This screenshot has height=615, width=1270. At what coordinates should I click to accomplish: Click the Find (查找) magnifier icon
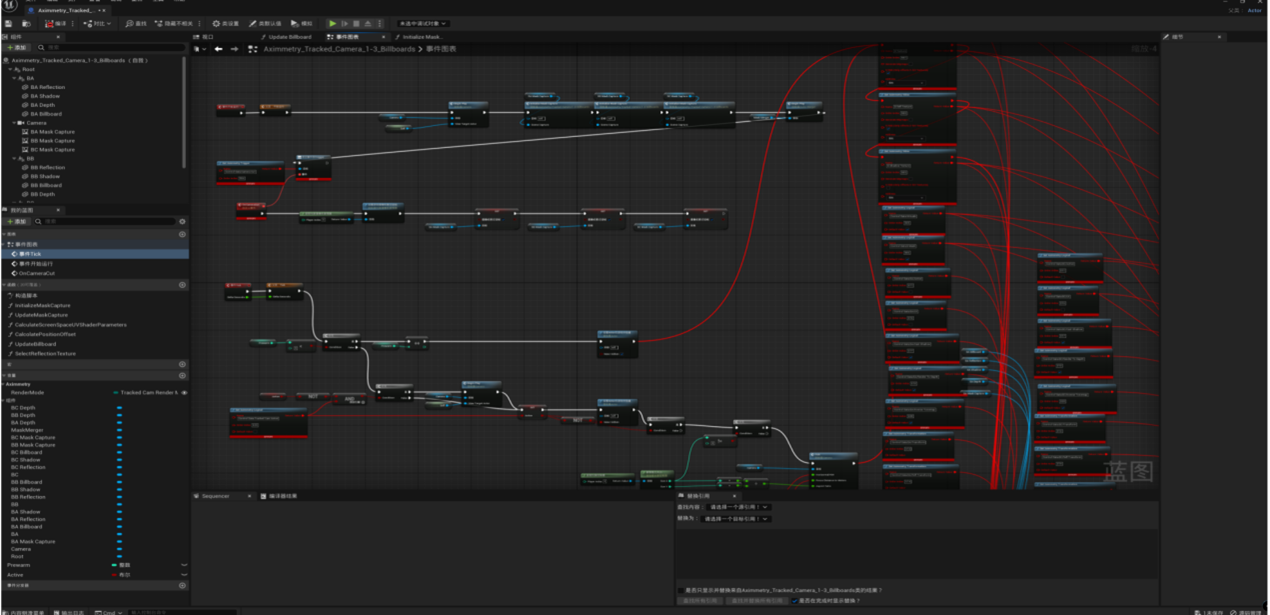point(138,23)
